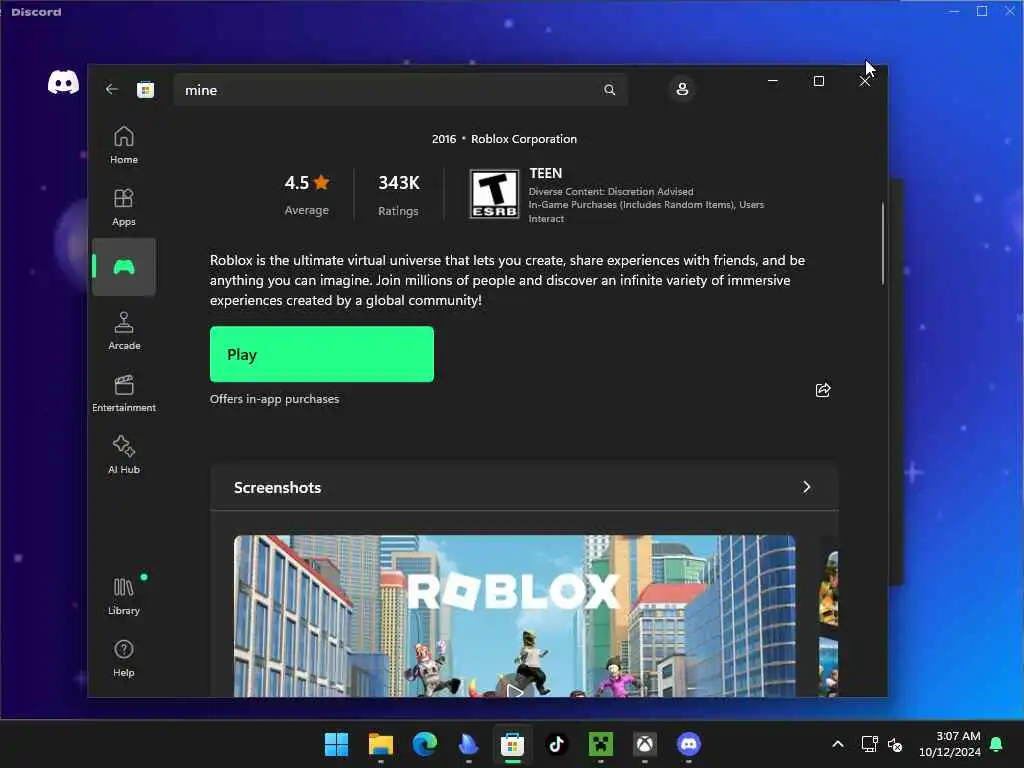1024x768 pixels.
Task: Open TikTok from the taskbar
Action: [x=556, y=744]
